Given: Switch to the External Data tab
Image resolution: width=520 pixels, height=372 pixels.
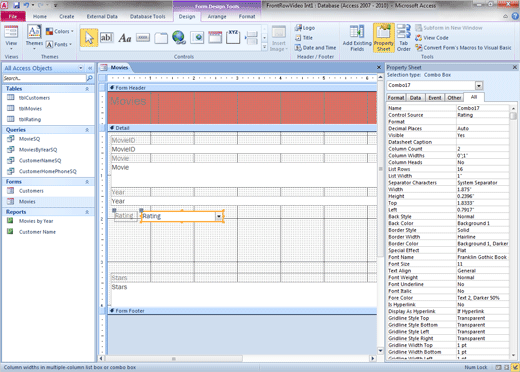Looking at the screenshot, I should 102,16.
